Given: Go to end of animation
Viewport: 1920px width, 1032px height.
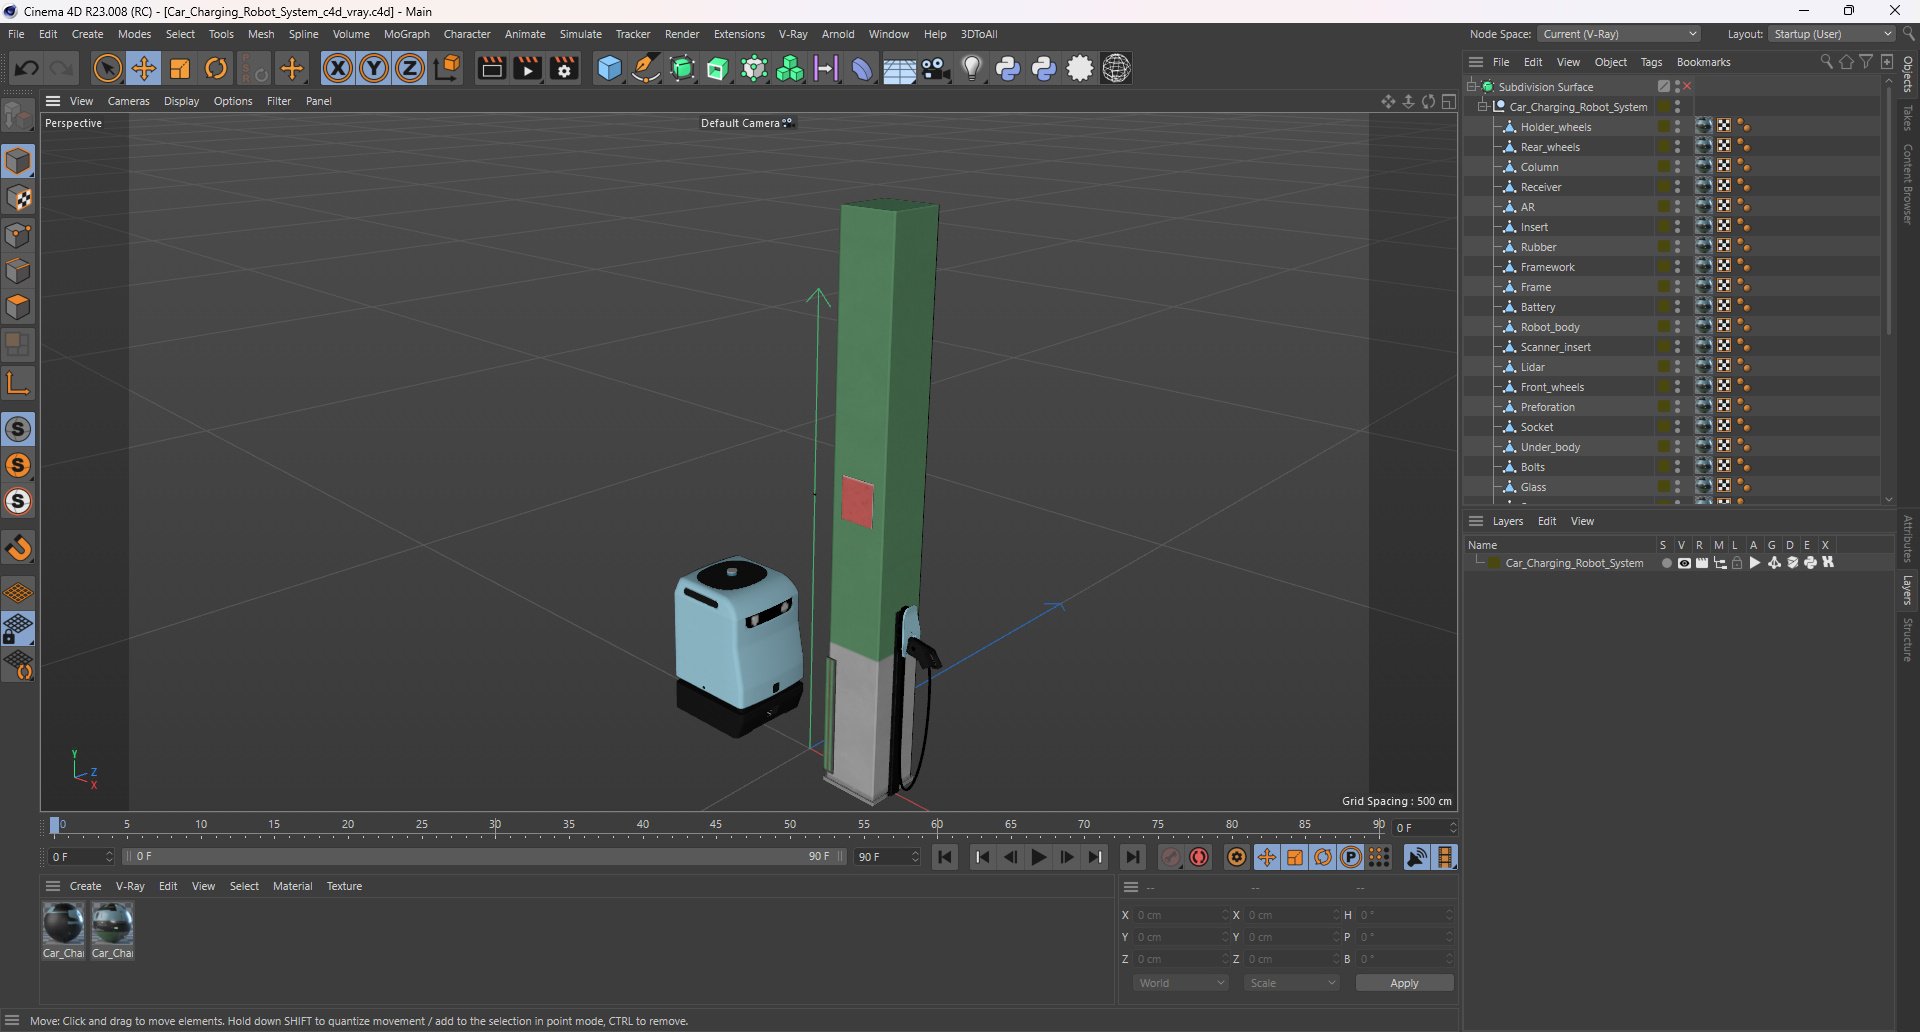Looking at the screenshot, I should pyautogui.click(x=1132, y=857).
